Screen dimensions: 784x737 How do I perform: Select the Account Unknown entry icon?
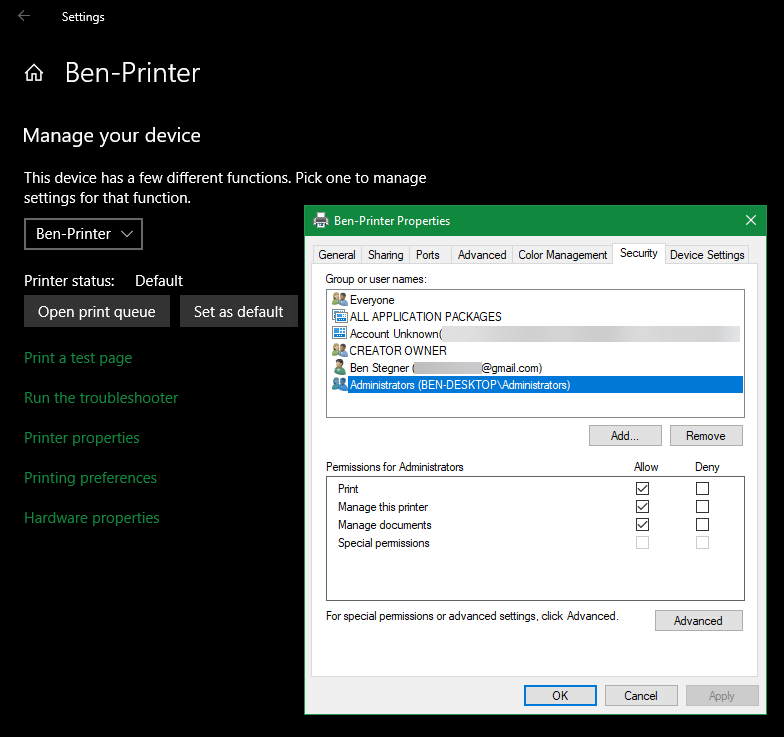[x=339, y=333]
